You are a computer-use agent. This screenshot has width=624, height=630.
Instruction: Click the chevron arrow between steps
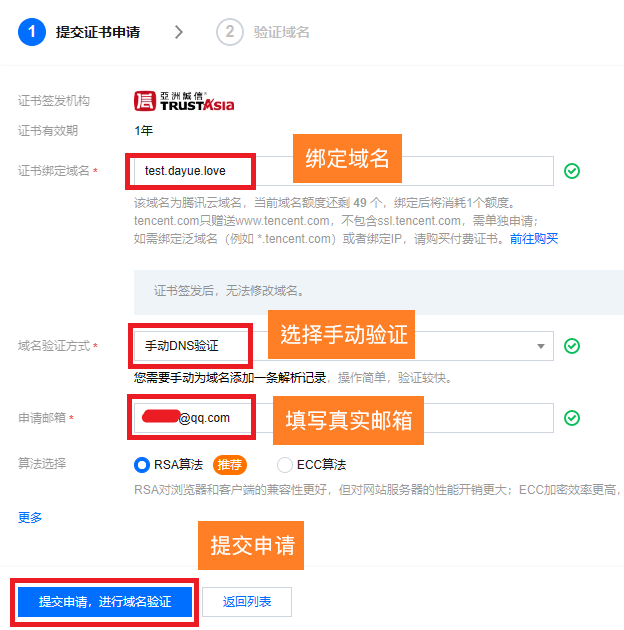179,32
